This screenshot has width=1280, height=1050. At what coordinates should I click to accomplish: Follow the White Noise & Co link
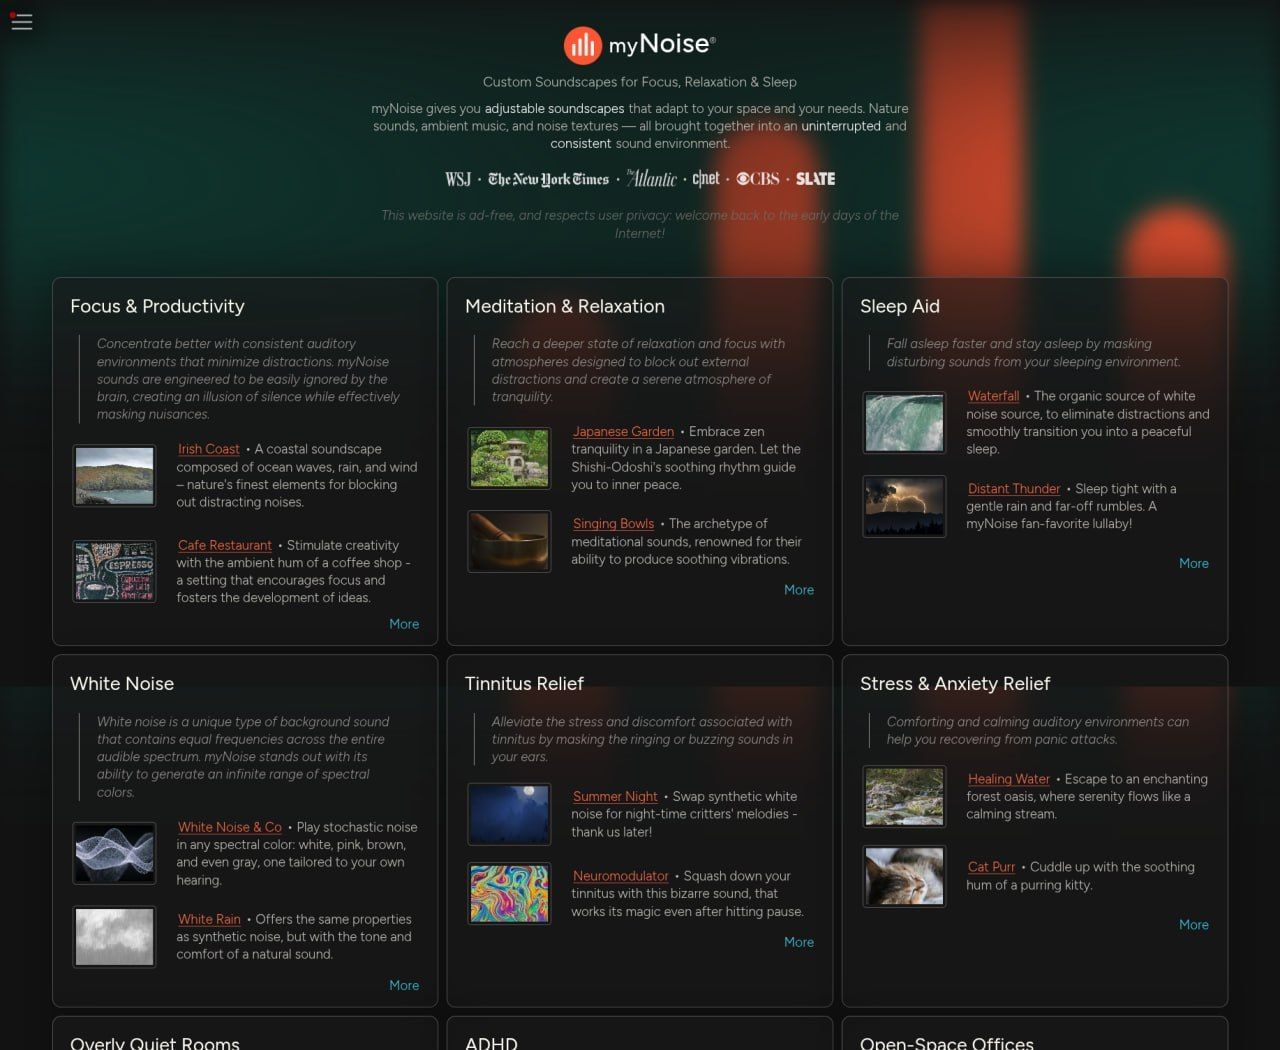point(230,827)
